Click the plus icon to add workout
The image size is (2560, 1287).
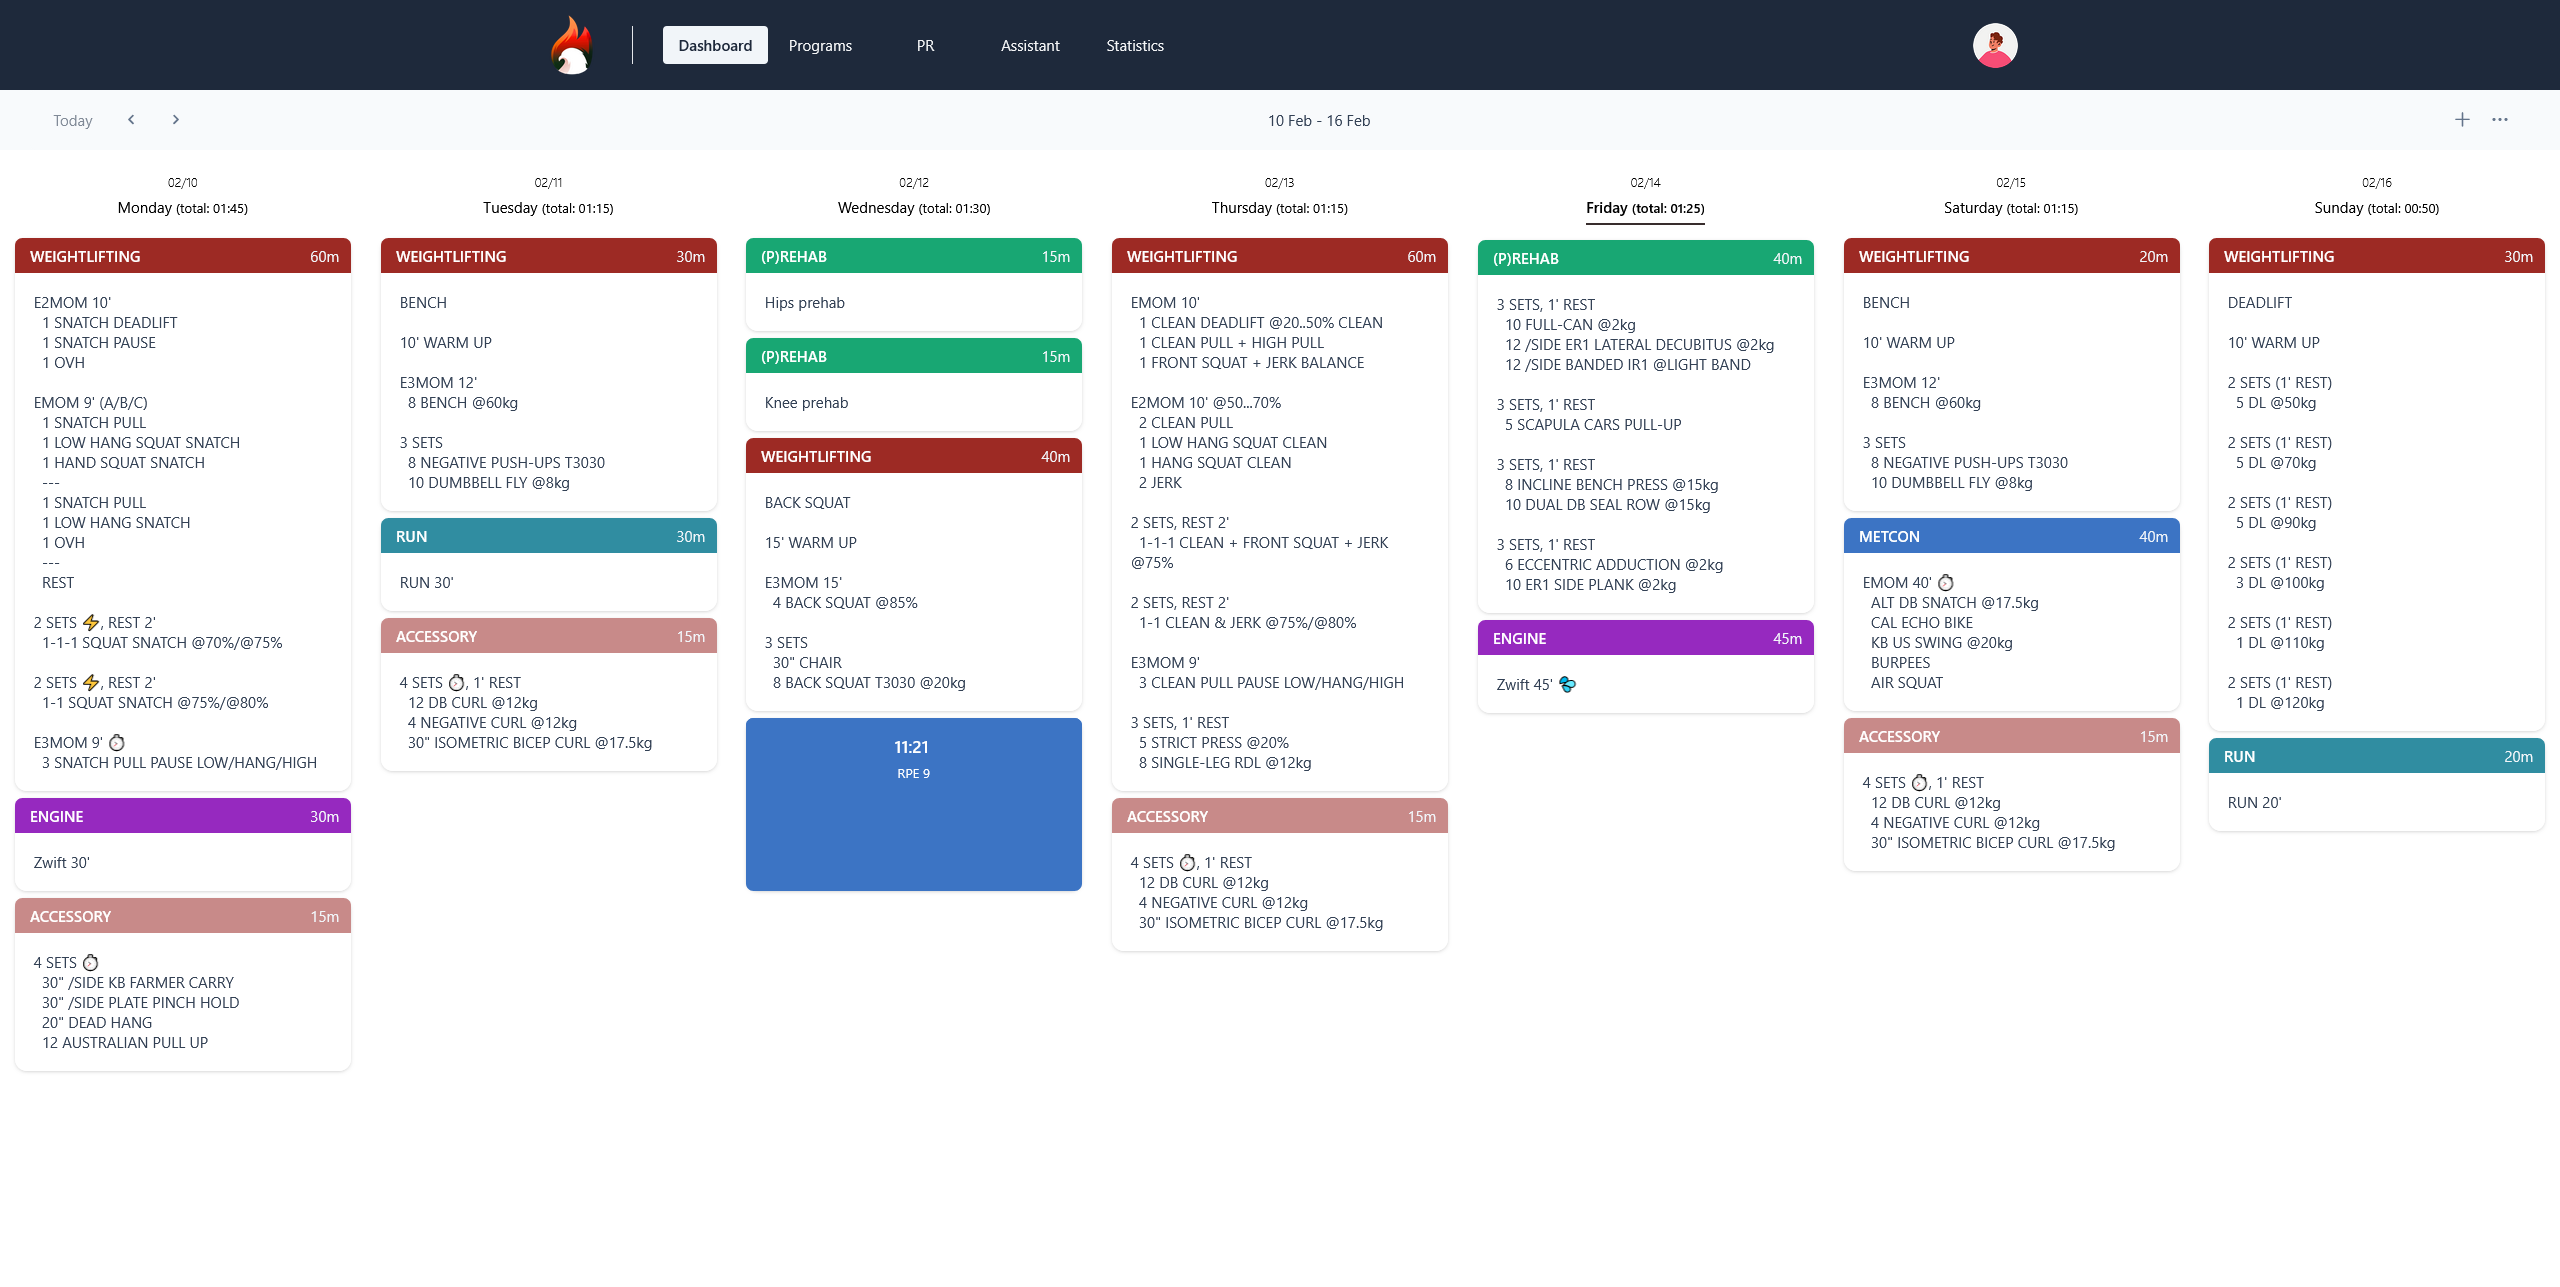[x=2462, y=120]
